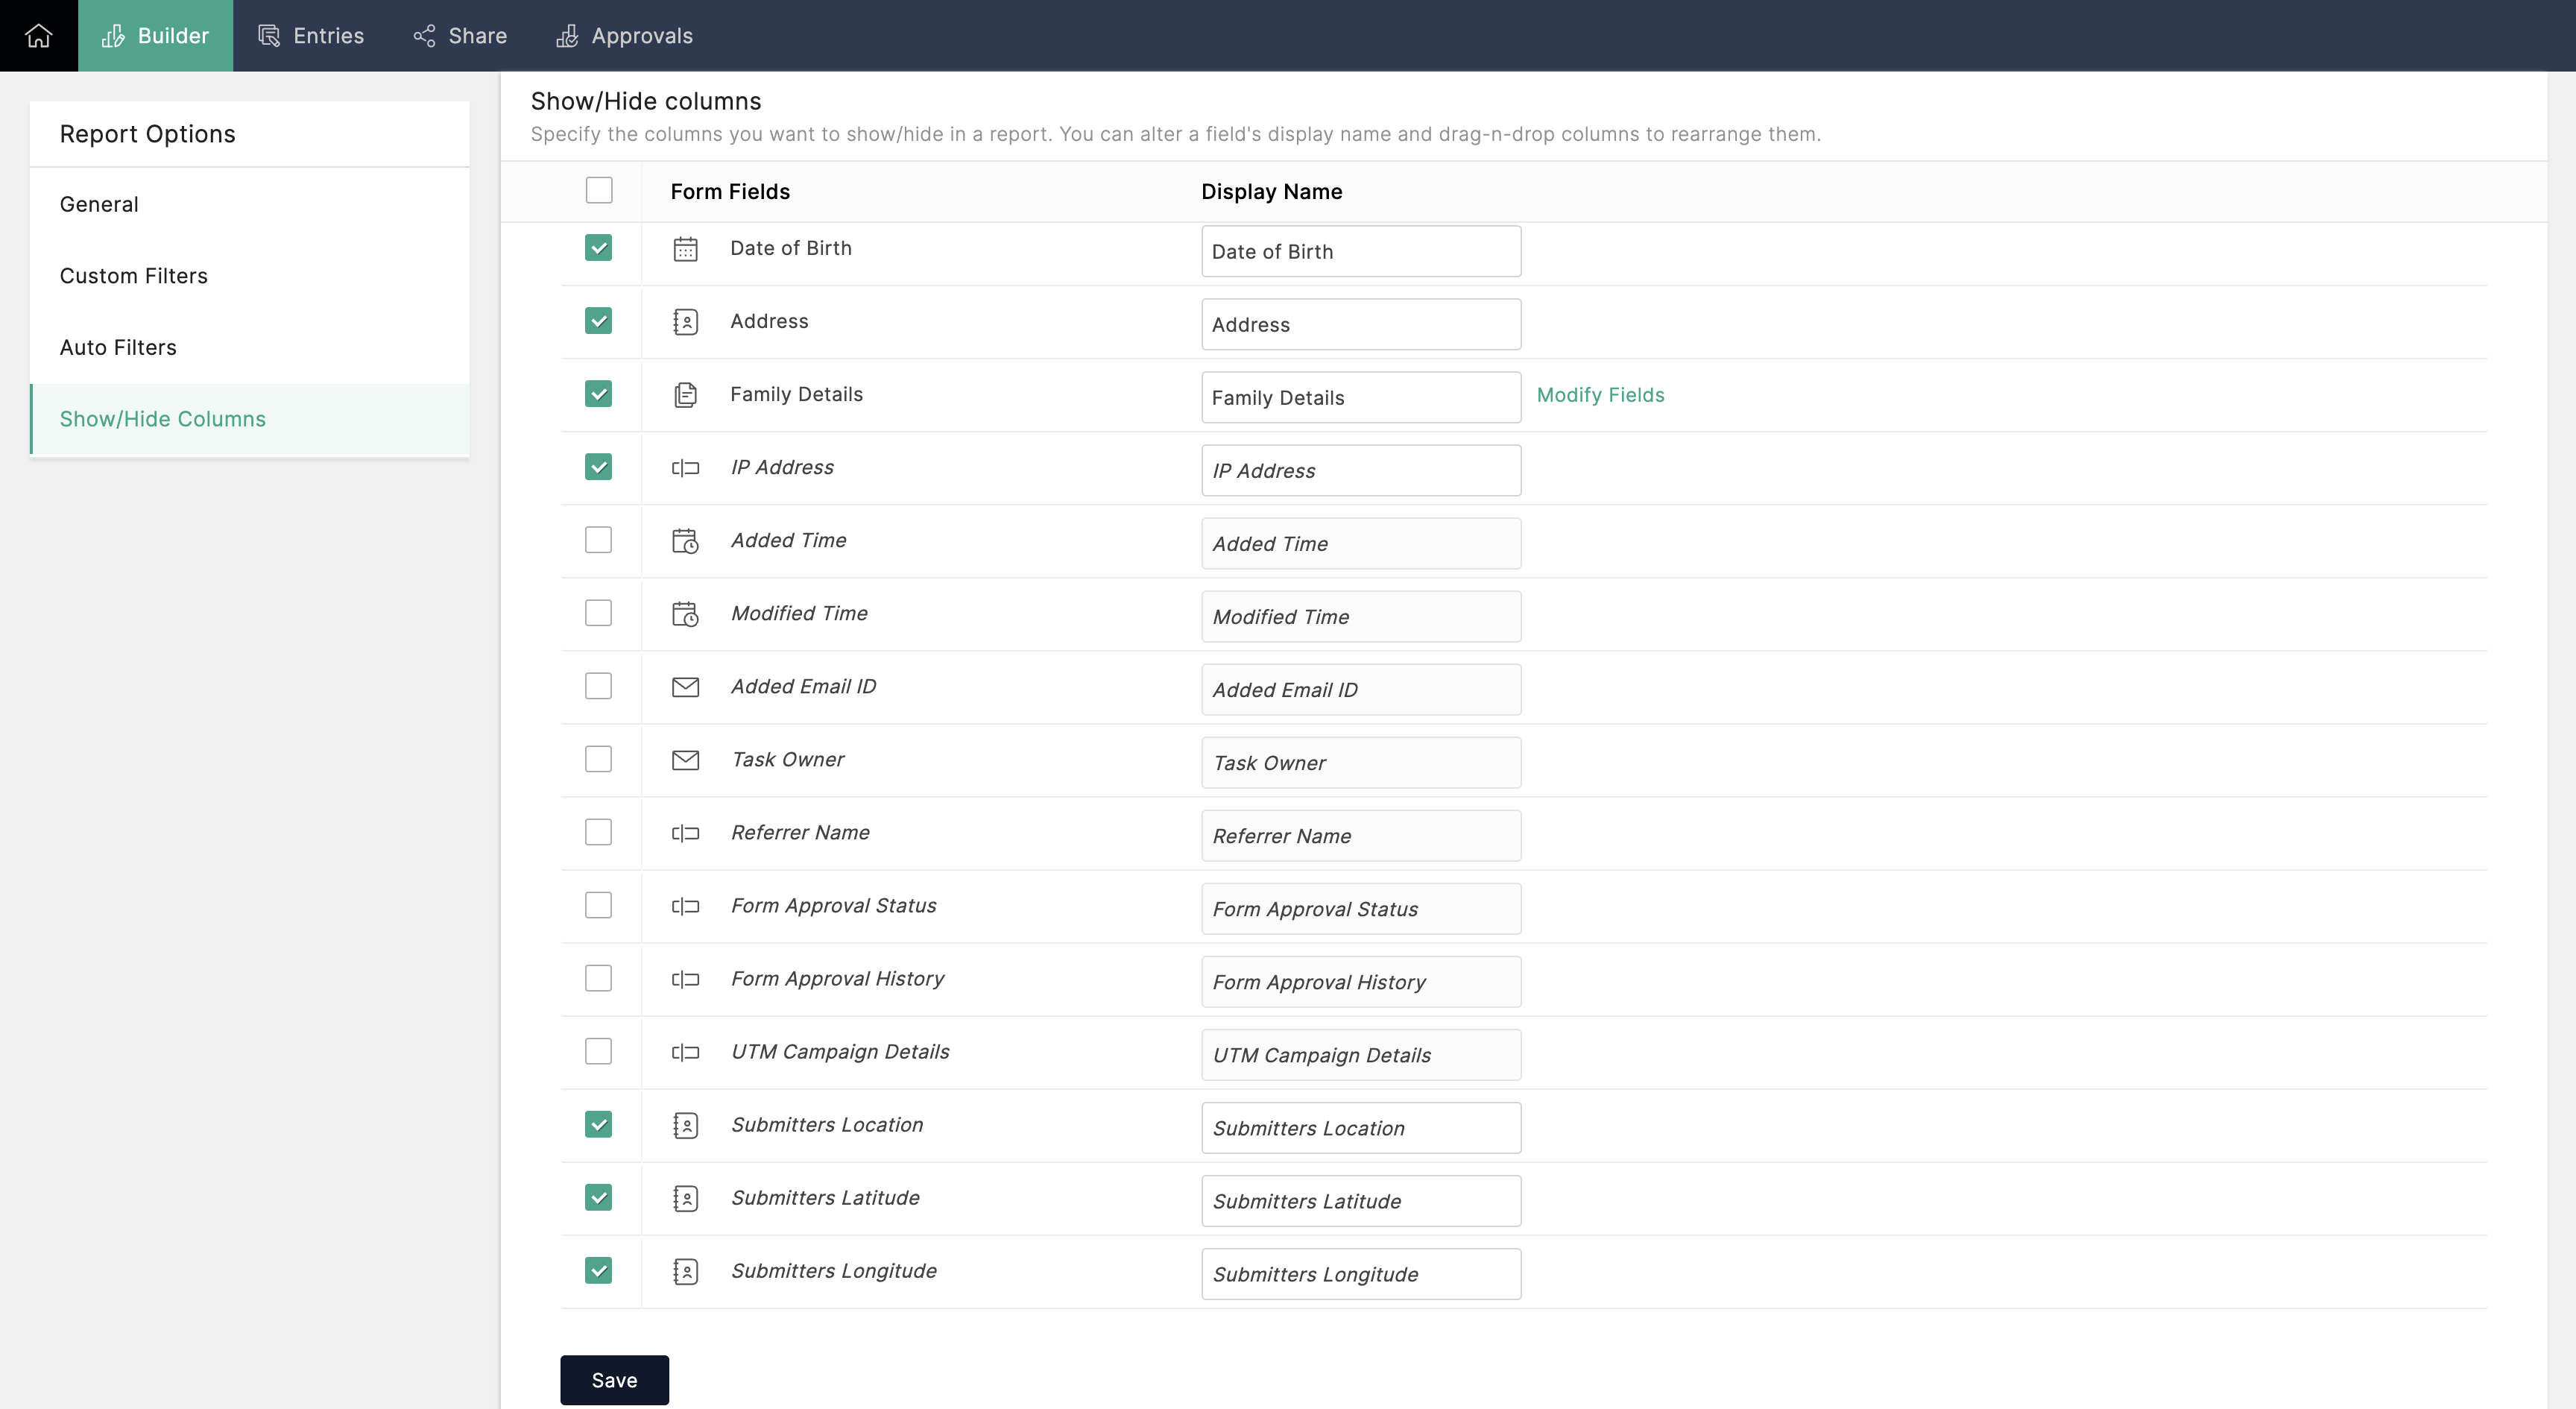Click the Modify Fields link
The height and width of the screenshot is (1409, 2576).
pyautogui.click(x=1600, y=395)
